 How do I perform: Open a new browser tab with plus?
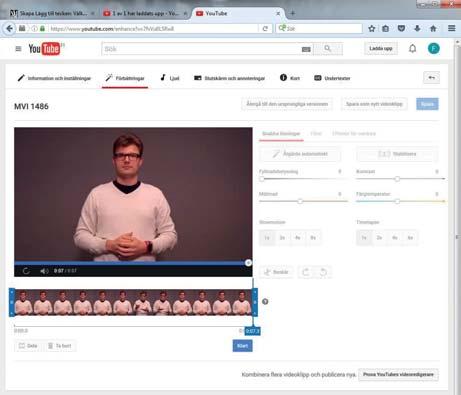point(292,13)
